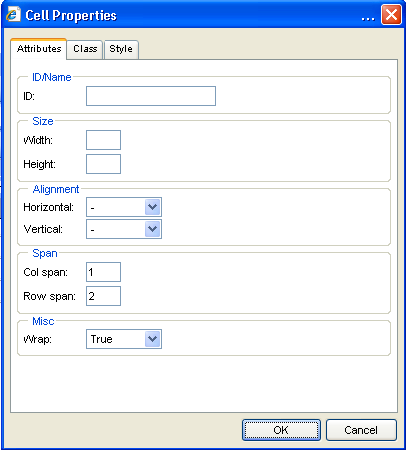Click the Misc group heading
The height and width of the screenshot is (450, 406).
pyautogui.click(x=43, y=321)
